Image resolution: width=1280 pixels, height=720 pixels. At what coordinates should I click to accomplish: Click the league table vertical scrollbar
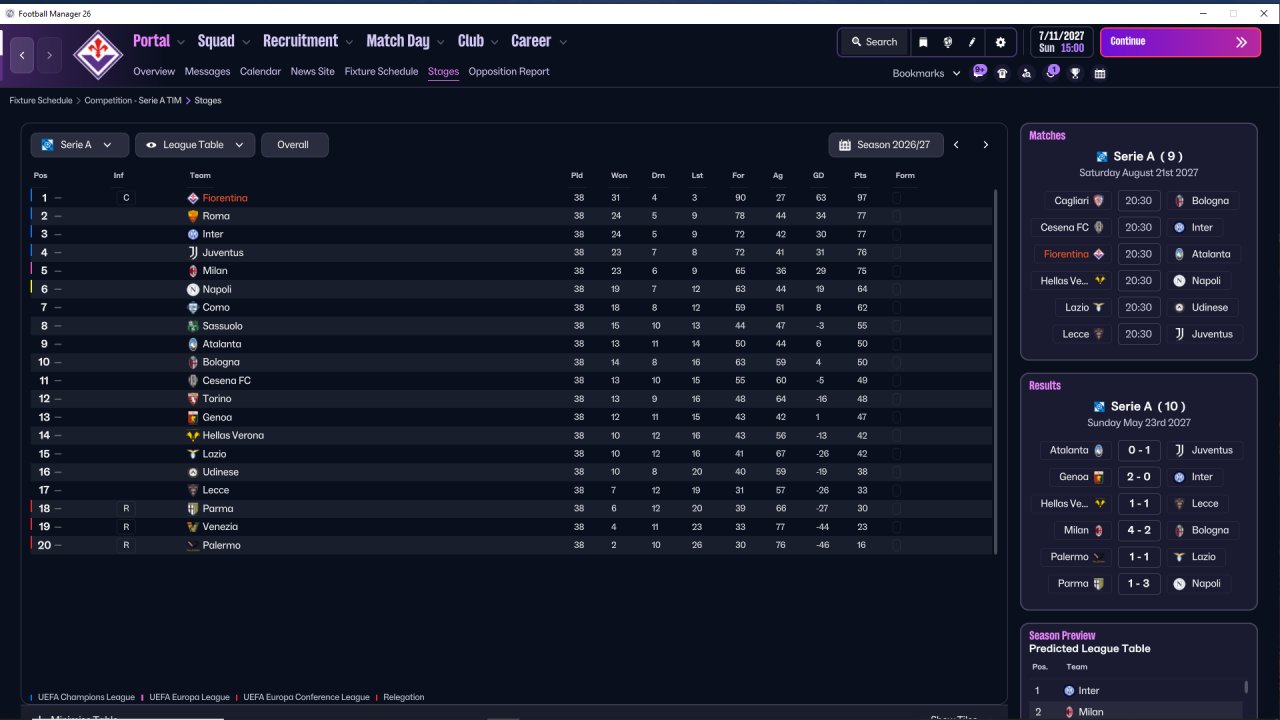tap(996, 371)
